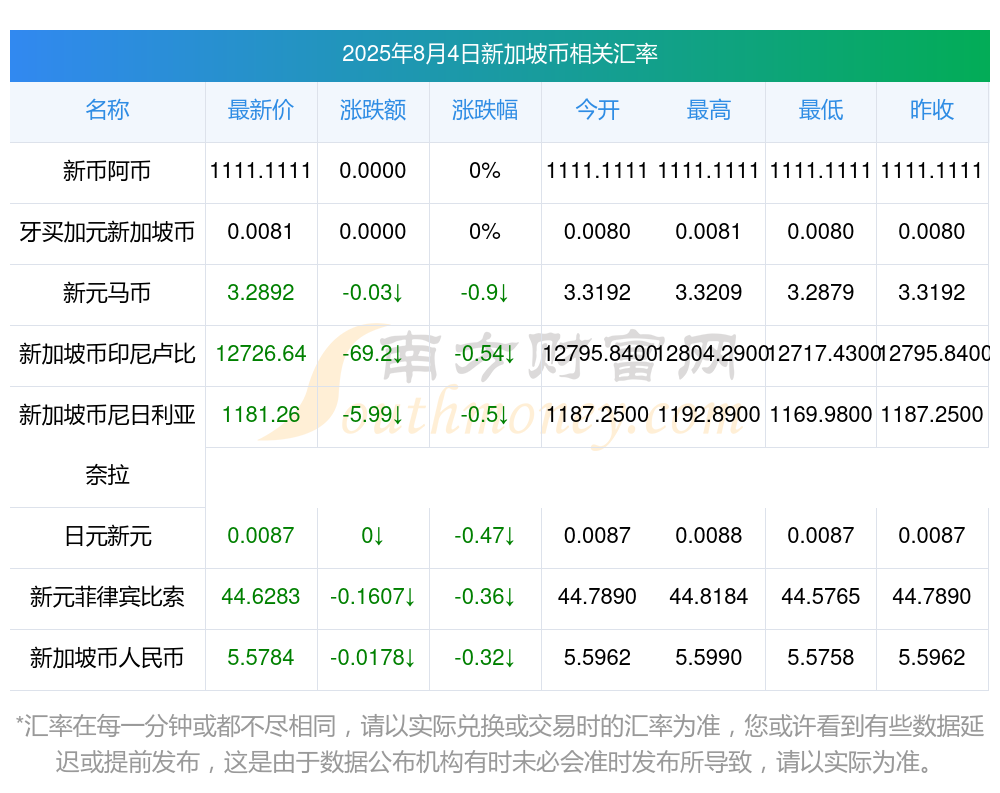Click the high value 5.5990
Screen dimensions: 1000x793
[709, 658]
